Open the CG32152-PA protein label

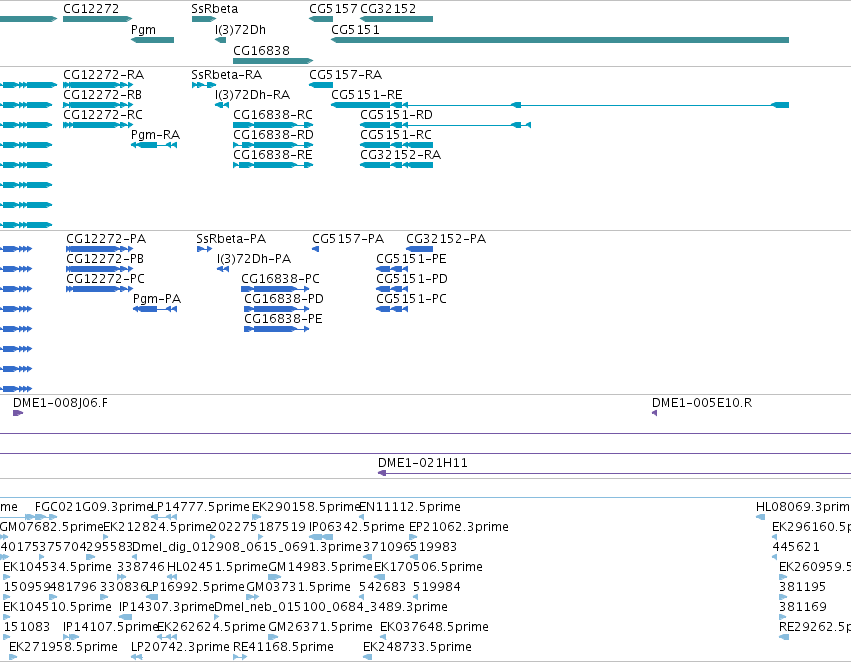click(446, 239)
